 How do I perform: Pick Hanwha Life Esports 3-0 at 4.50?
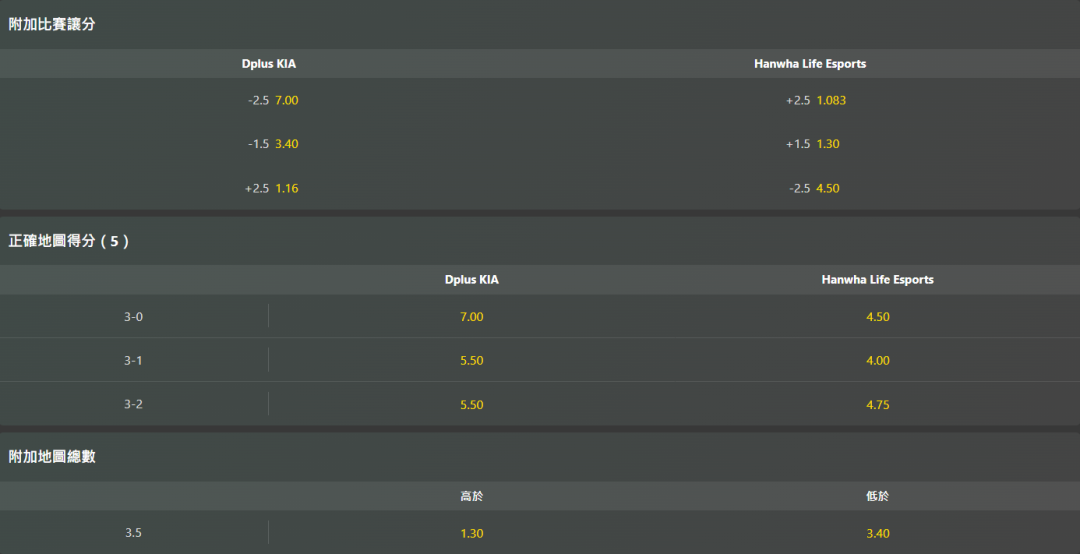click(878, 316)
